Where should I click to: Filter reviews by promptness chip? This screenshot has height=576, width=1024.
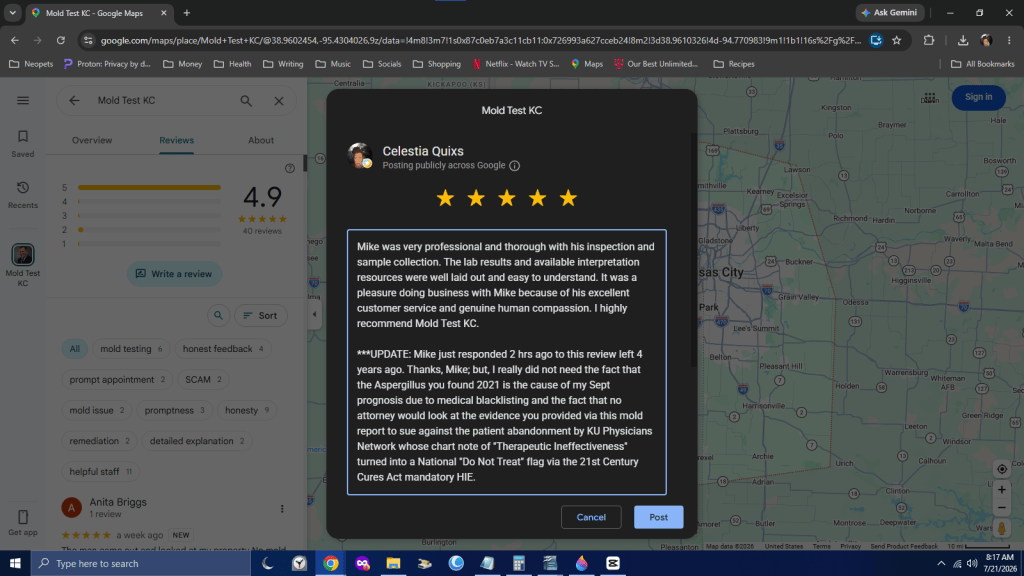[x=174, y=410]
